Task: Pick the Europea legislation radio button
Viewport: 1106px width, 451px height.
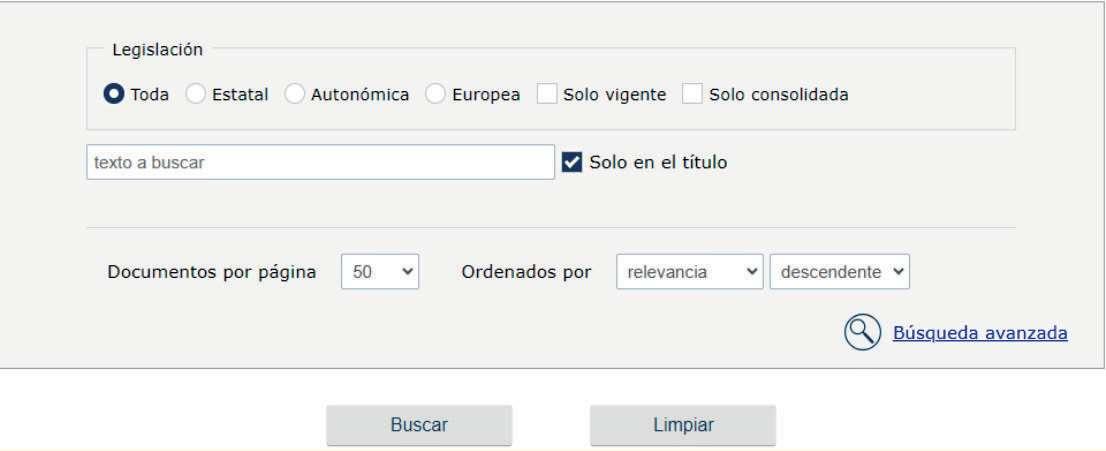Action: point(435,94)
